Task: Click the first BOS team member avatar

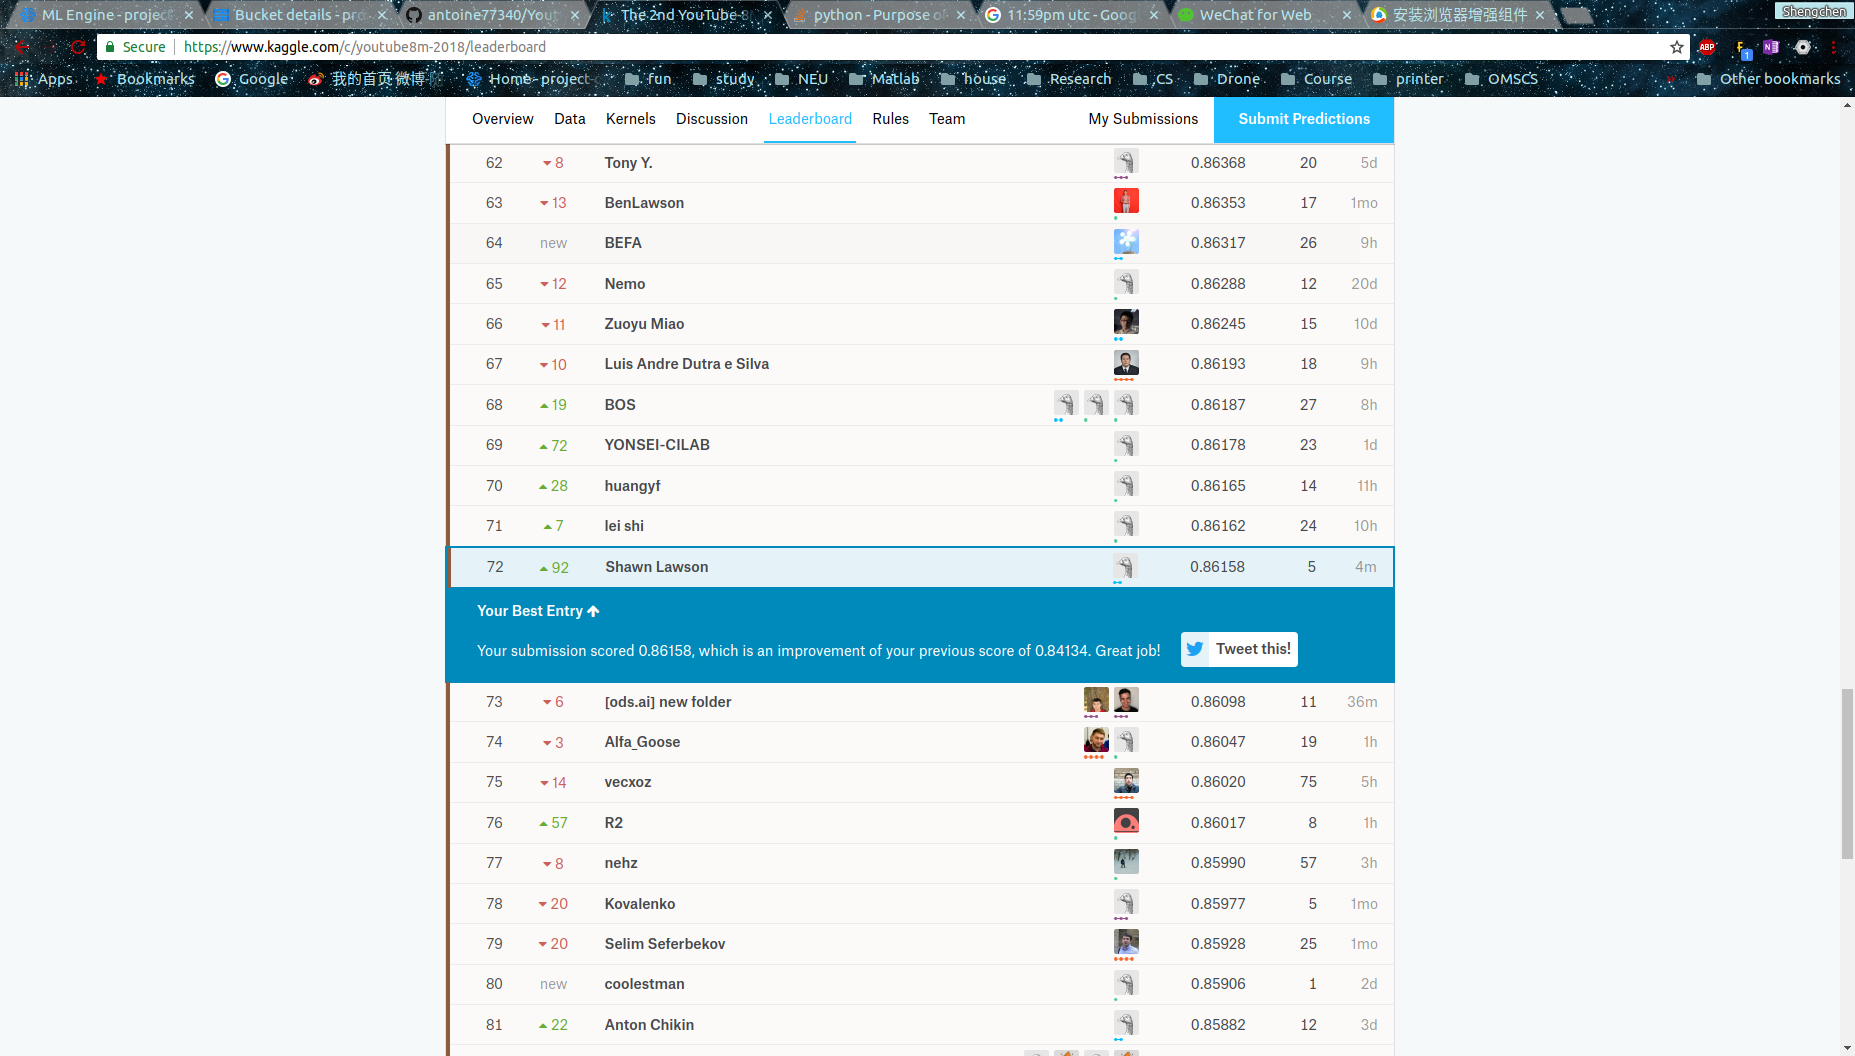Action: pyautogui.click(x=1066, y=403)
